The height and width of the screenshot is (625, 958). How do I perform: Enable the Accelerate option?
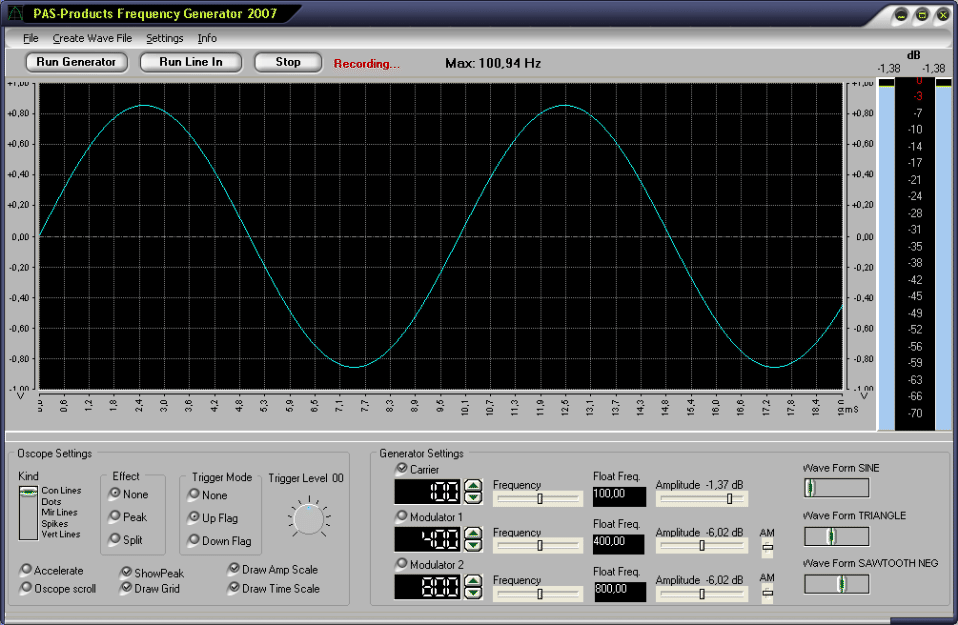pos(26,570)
